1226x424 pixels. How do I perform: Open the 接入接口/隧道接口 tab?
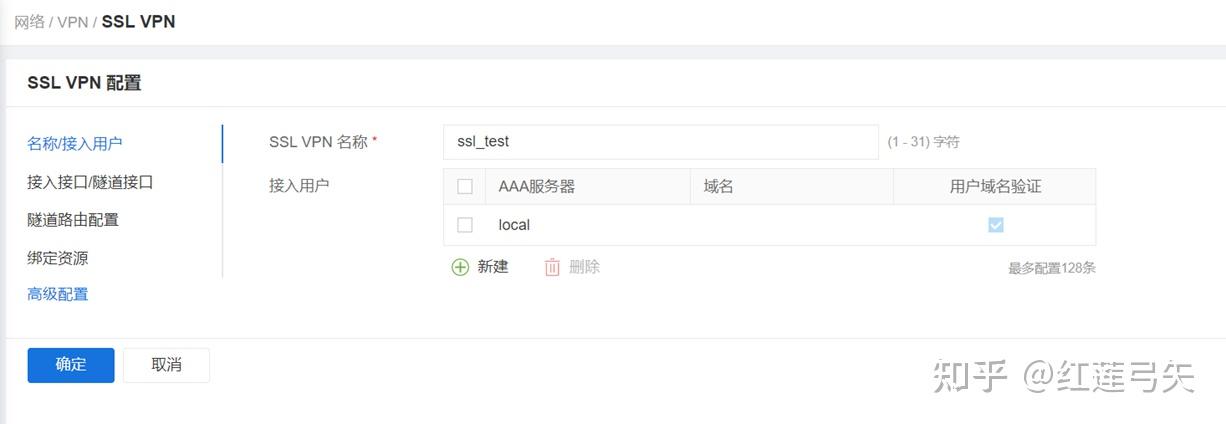90,182
